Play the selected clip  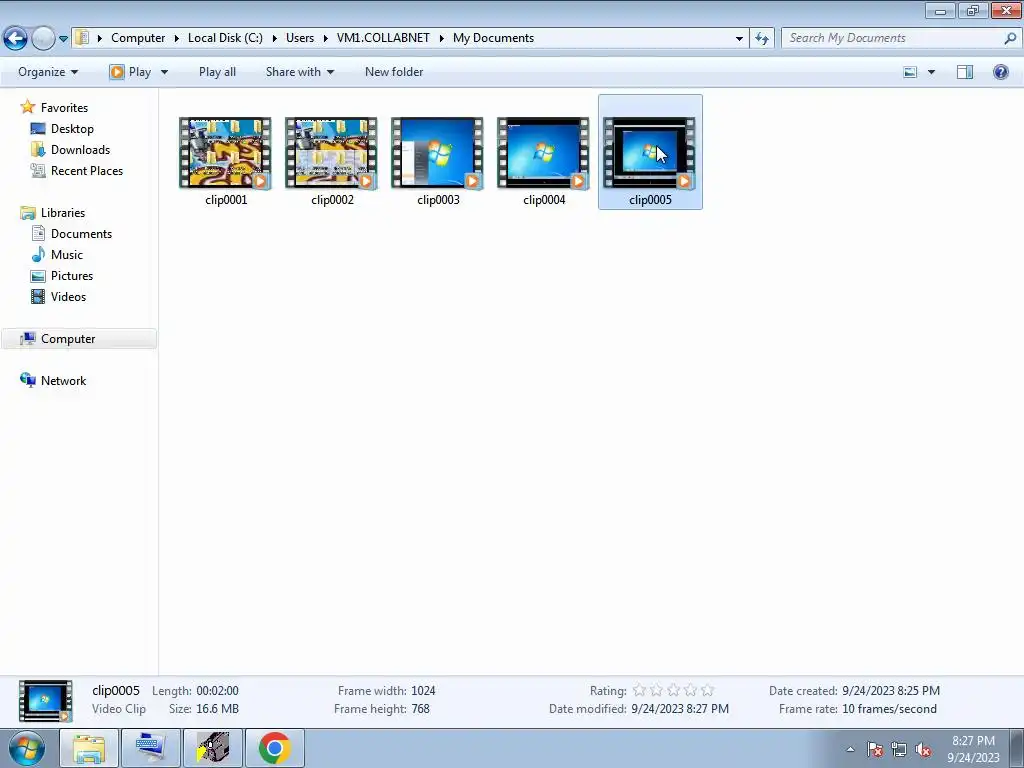(x=131, y=72)
